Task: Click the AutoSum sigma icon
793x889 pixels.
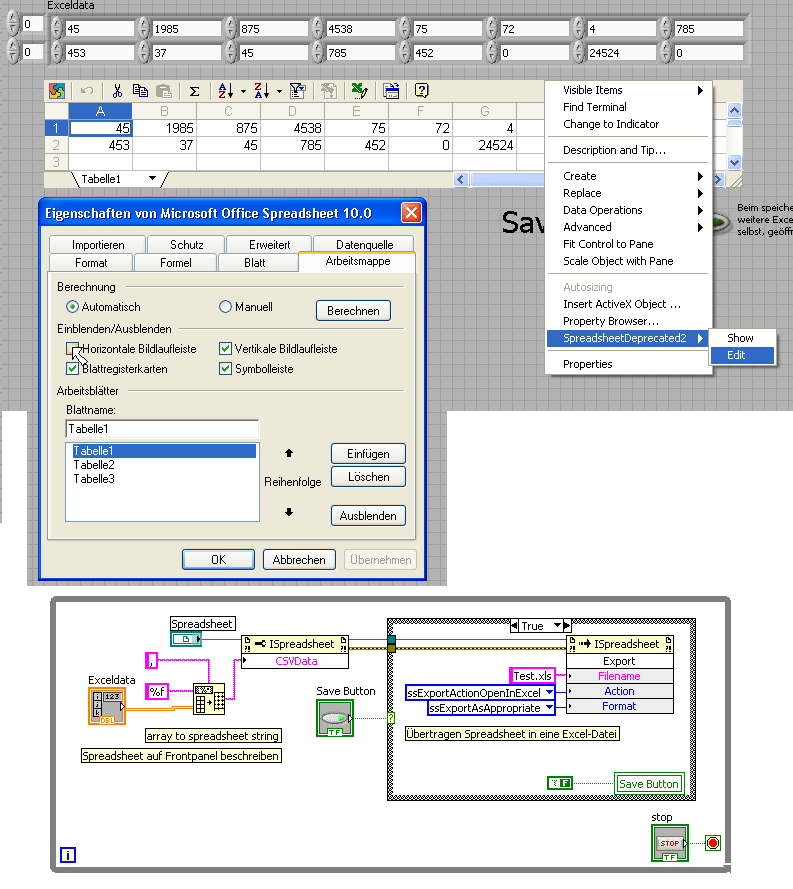Action: (x=194, y=91)
